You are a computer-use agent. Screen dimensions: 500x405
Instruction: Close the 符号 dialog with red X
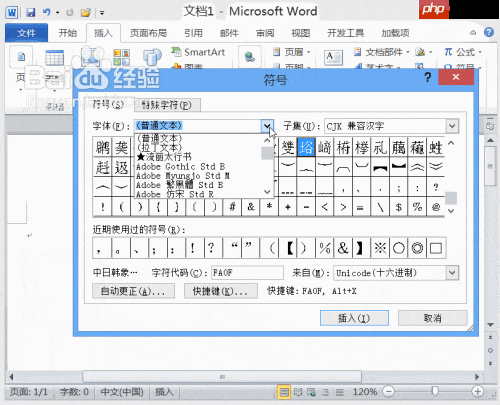tap(456, 77)
